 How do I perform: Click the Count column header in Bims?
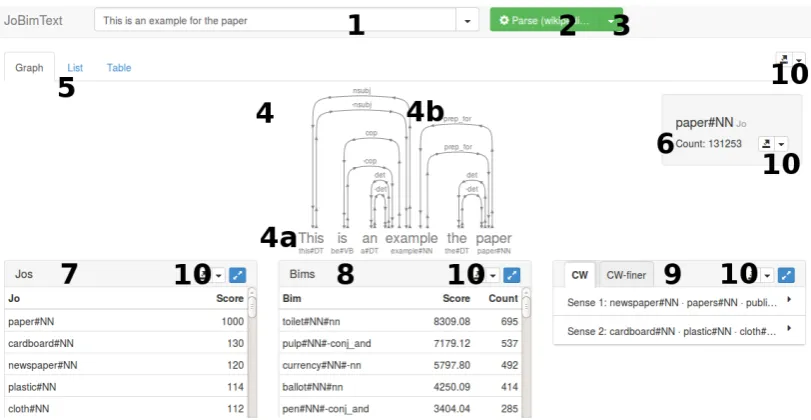(x=503, y=298)
